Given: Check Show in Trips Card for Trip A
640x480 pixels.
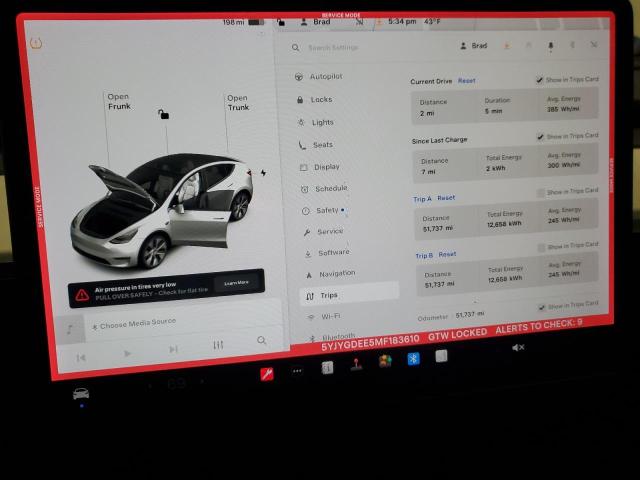Looking at the screenshot, I should tap(541, 193).
